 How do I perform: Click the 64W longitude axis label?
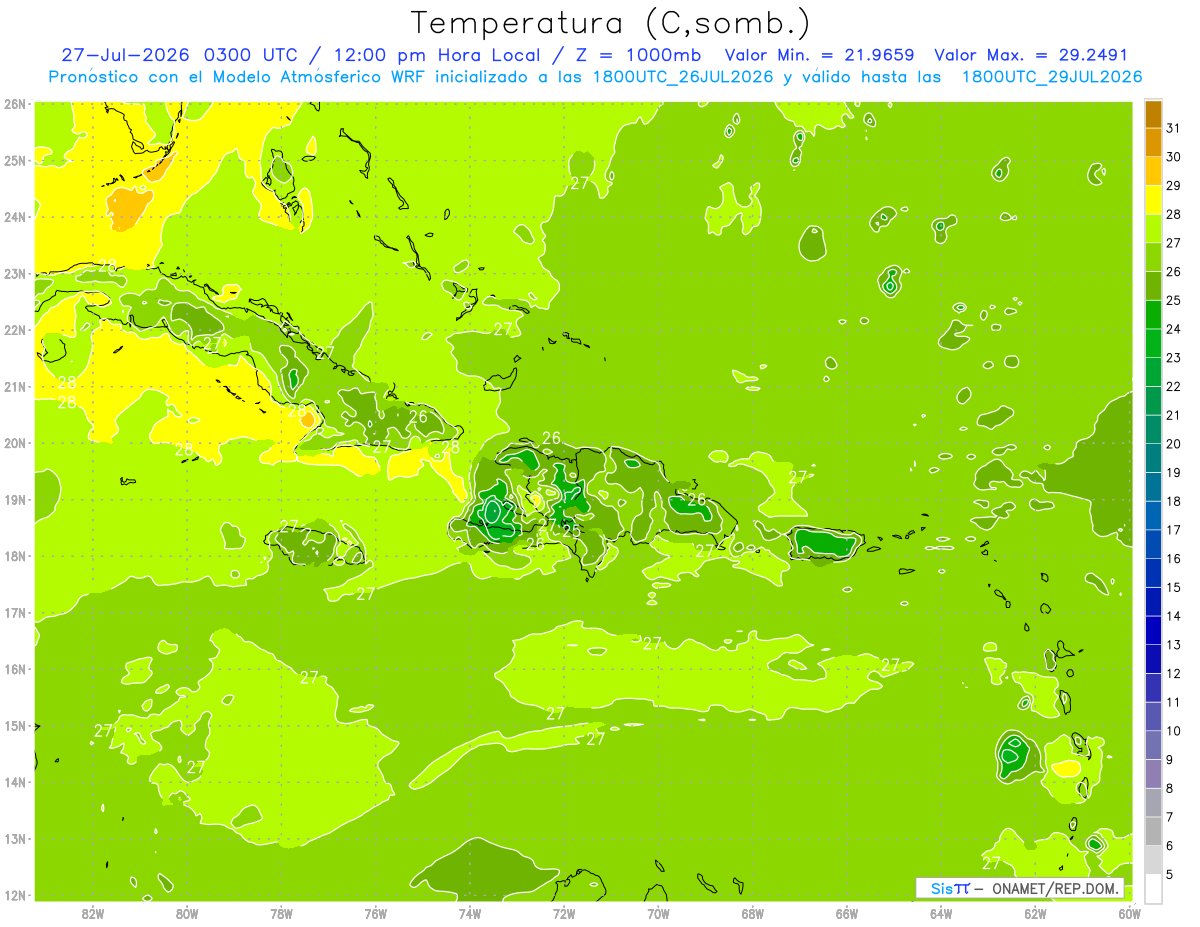(x=941, y=913)
